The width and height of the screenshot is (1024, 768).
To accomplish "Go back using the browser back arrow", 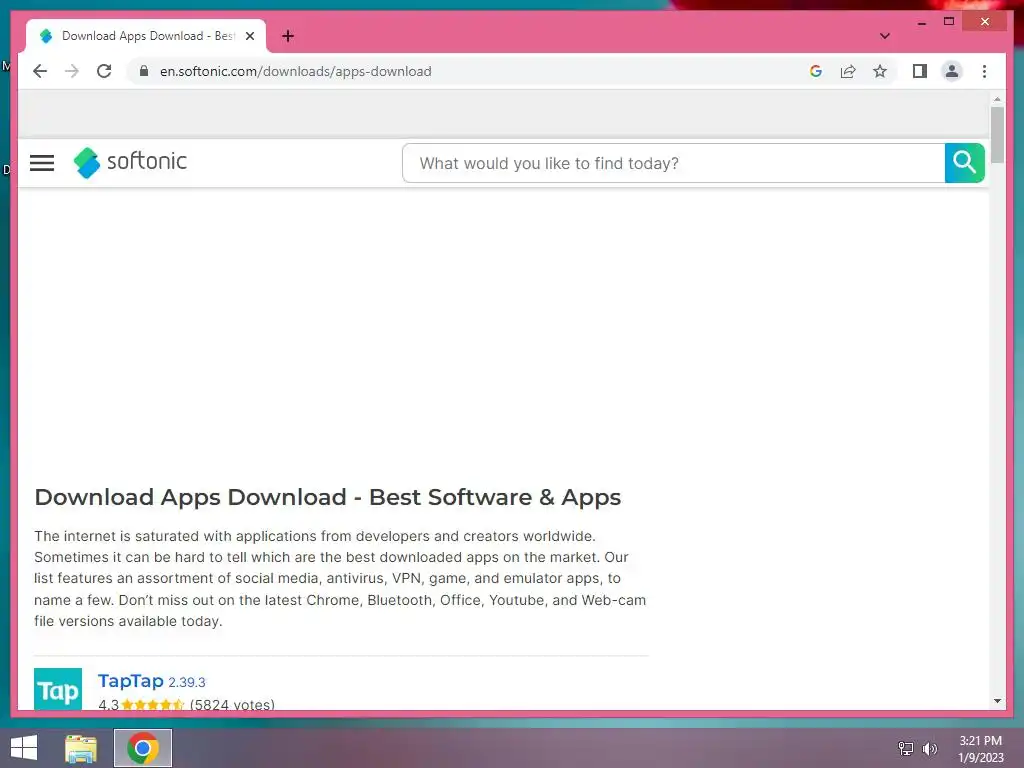I will (x=40, y=71).
